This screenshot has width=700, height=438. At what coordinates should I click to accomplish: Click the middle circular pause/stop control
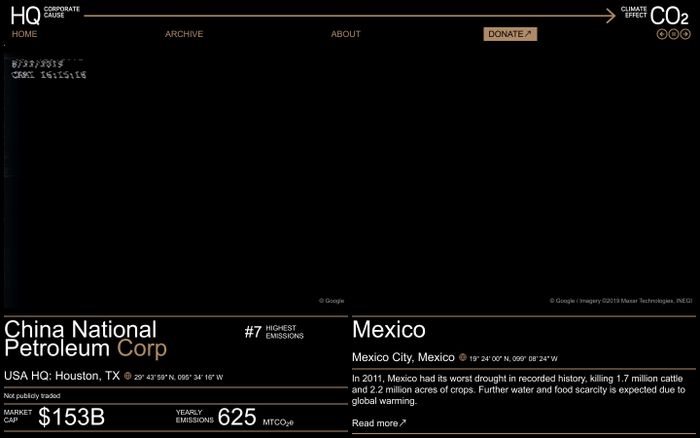pos(673,34)
